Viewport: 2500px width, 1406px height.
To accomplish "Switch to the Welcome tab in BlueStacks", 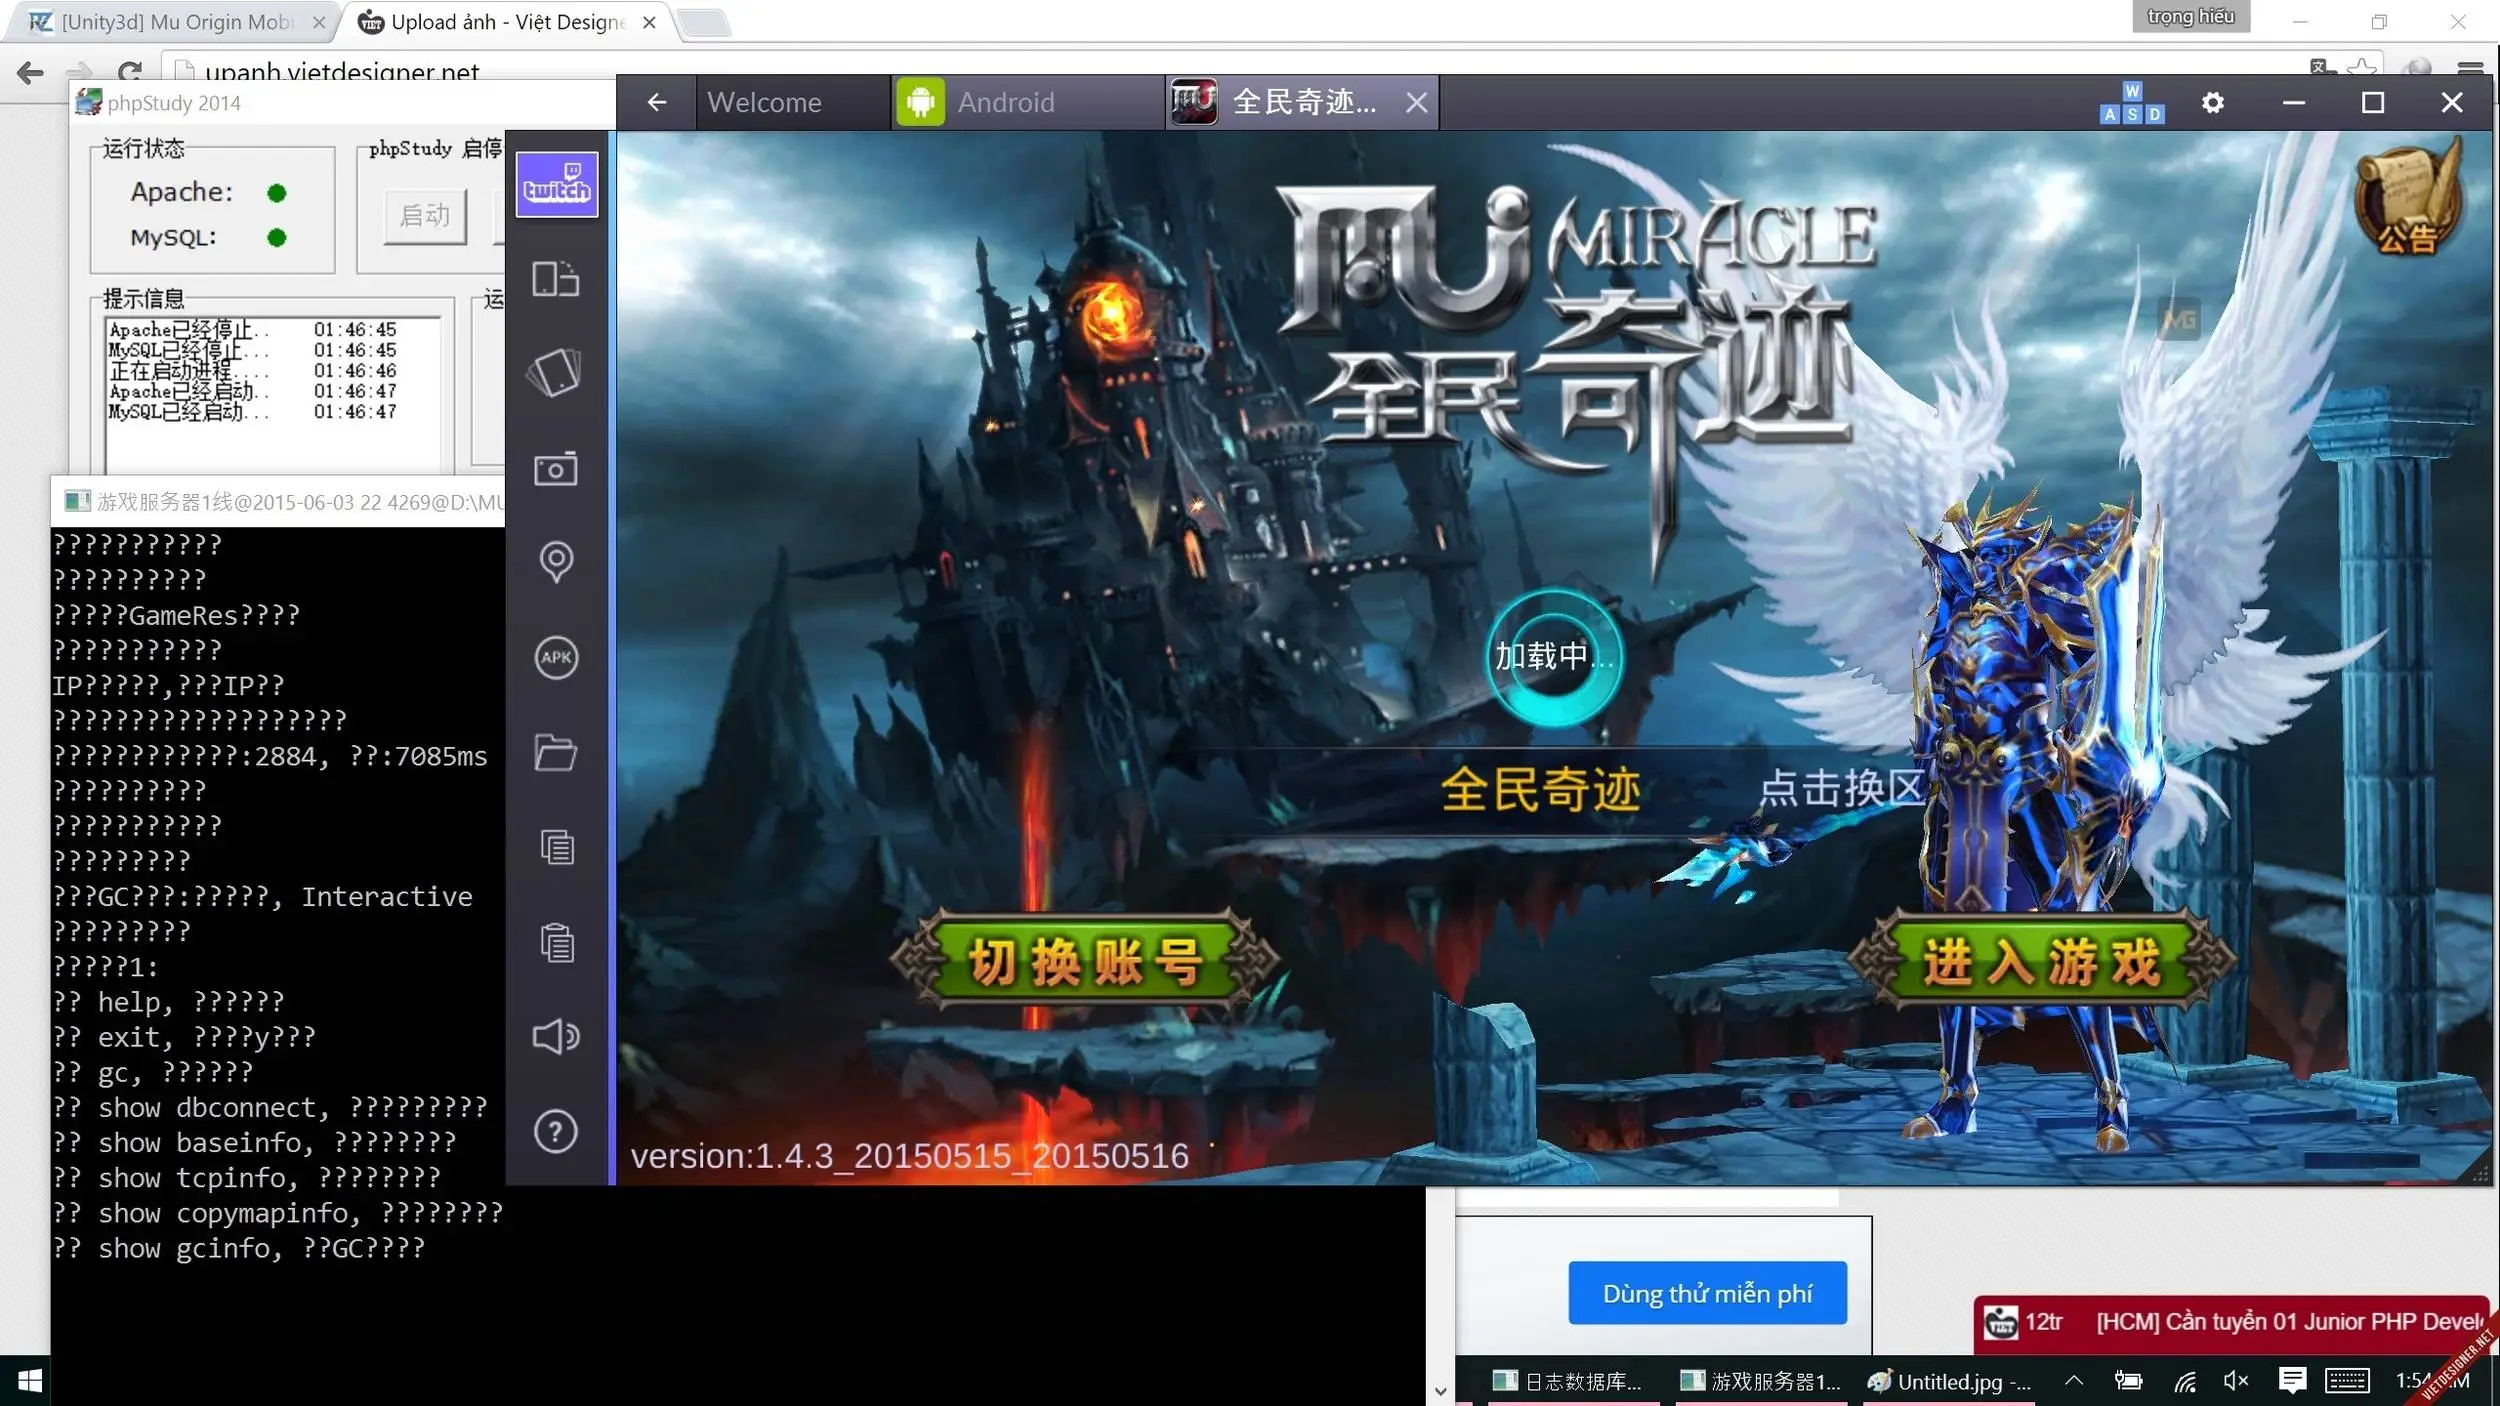I will click(794, 102).
